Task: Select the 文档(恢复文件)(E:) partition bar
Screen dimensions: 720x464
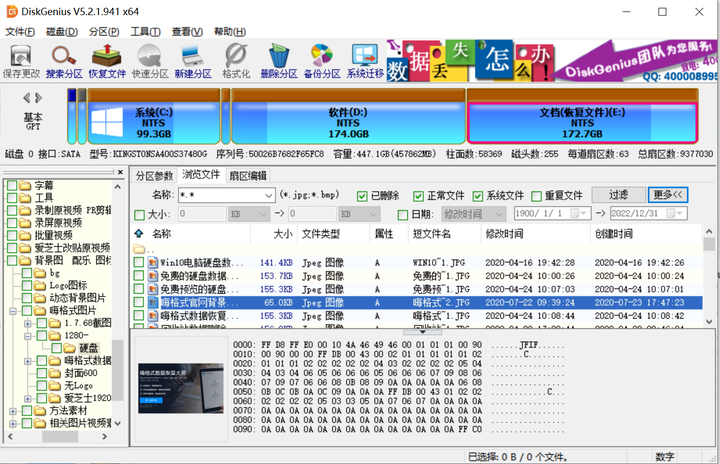Action: (582, 117)
